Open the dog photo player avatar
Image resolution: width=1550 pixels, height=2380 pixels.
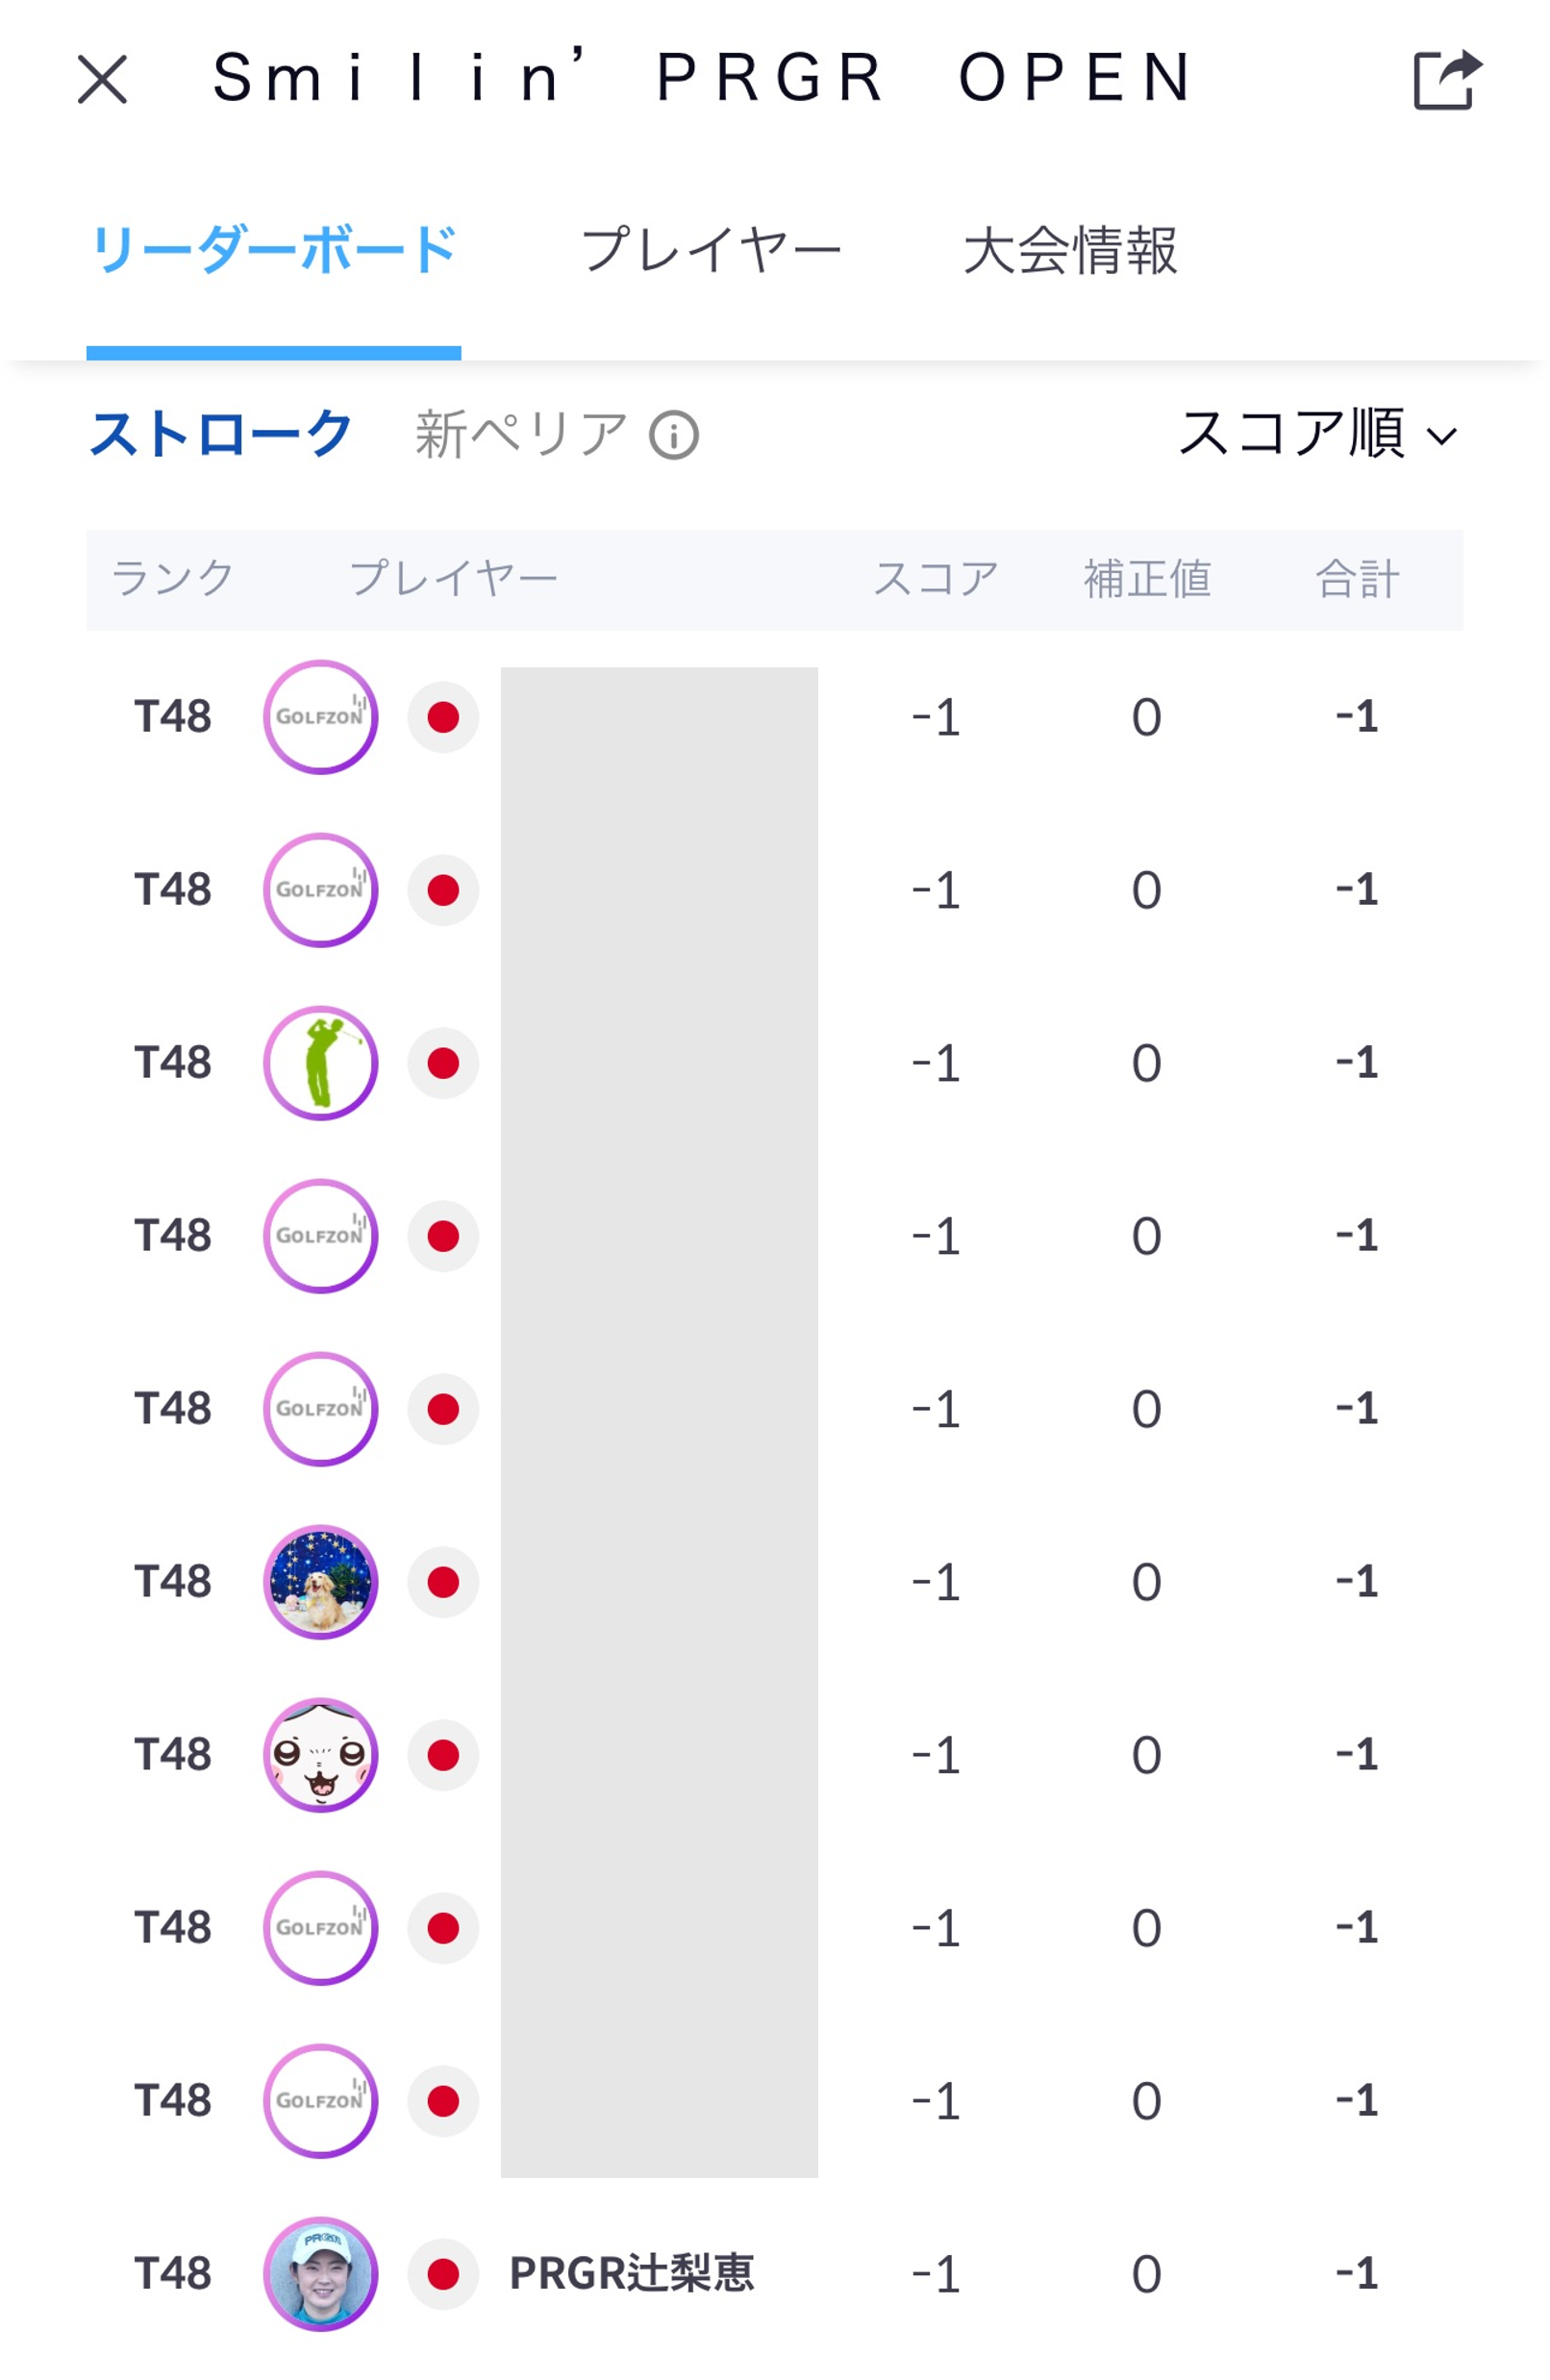[320, 1582]
